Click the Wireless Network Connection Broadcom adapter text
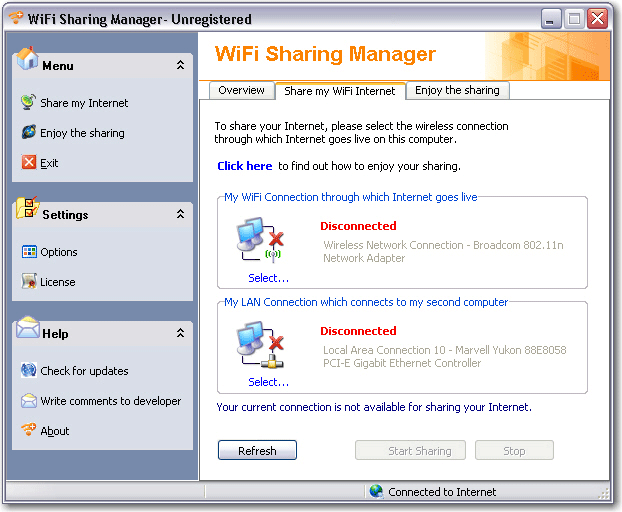622x512 pixels. (x=443, y=251)
